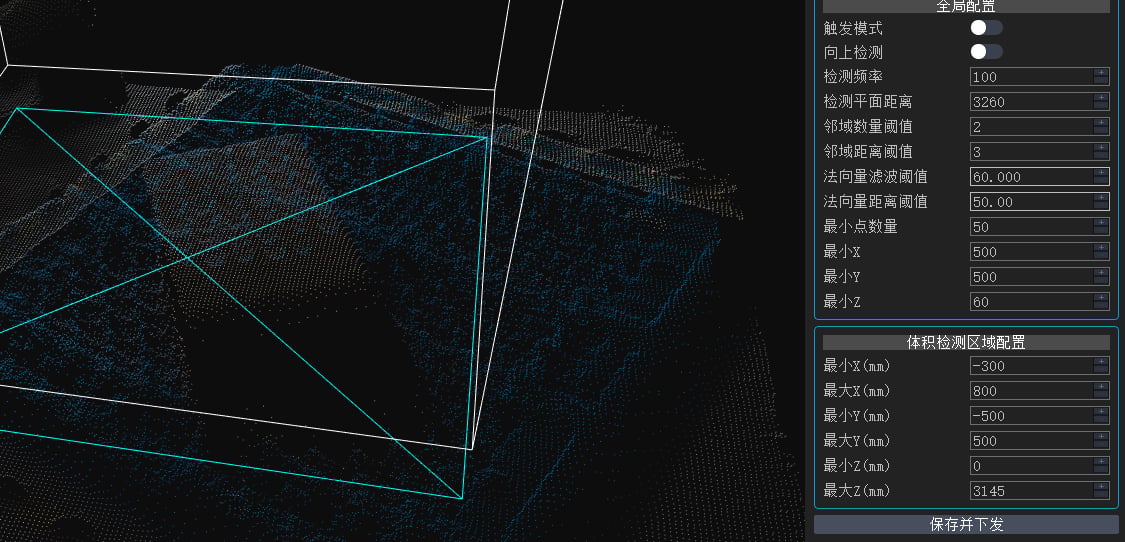Decrease 最大Z(mm) with its minus stepper
This screenshot has height=542, width=1125.
click(1101, 495)
